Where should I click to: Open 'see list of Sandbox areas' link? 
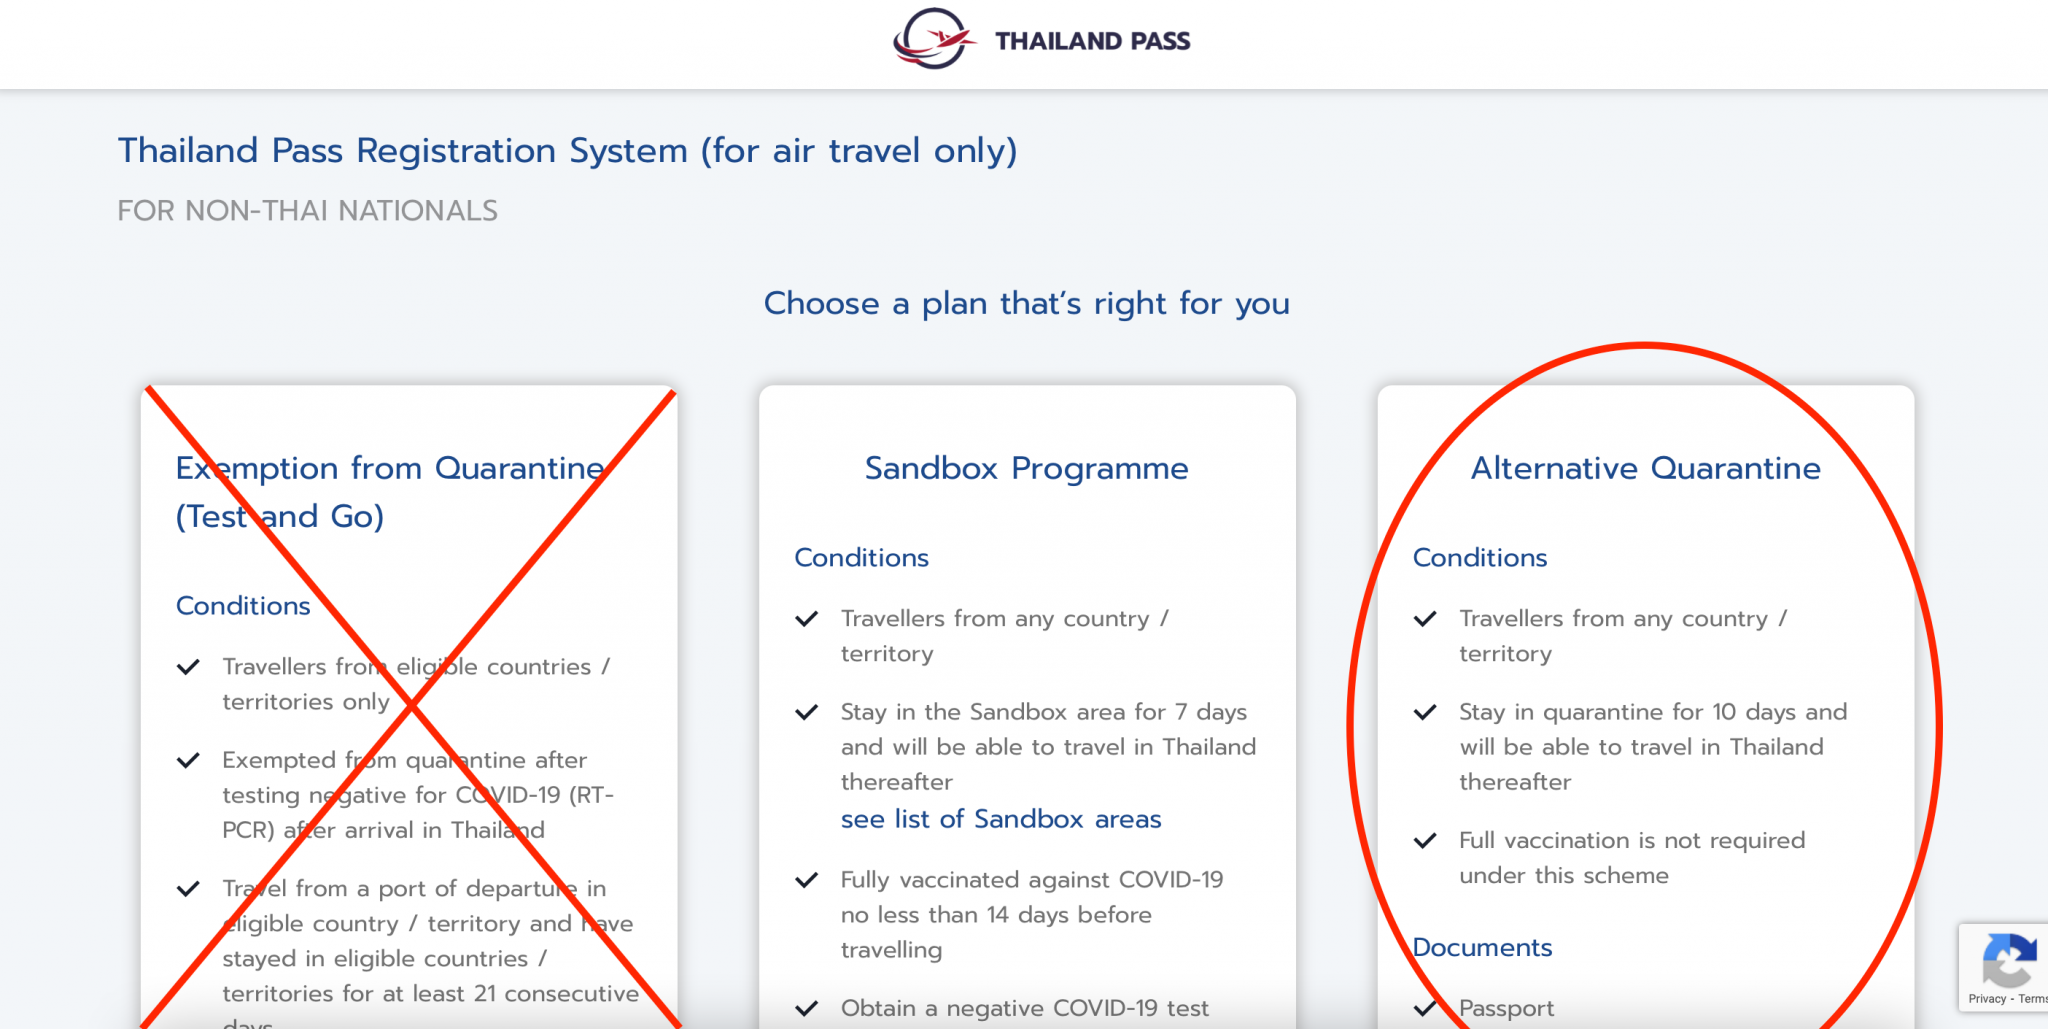1000,819
